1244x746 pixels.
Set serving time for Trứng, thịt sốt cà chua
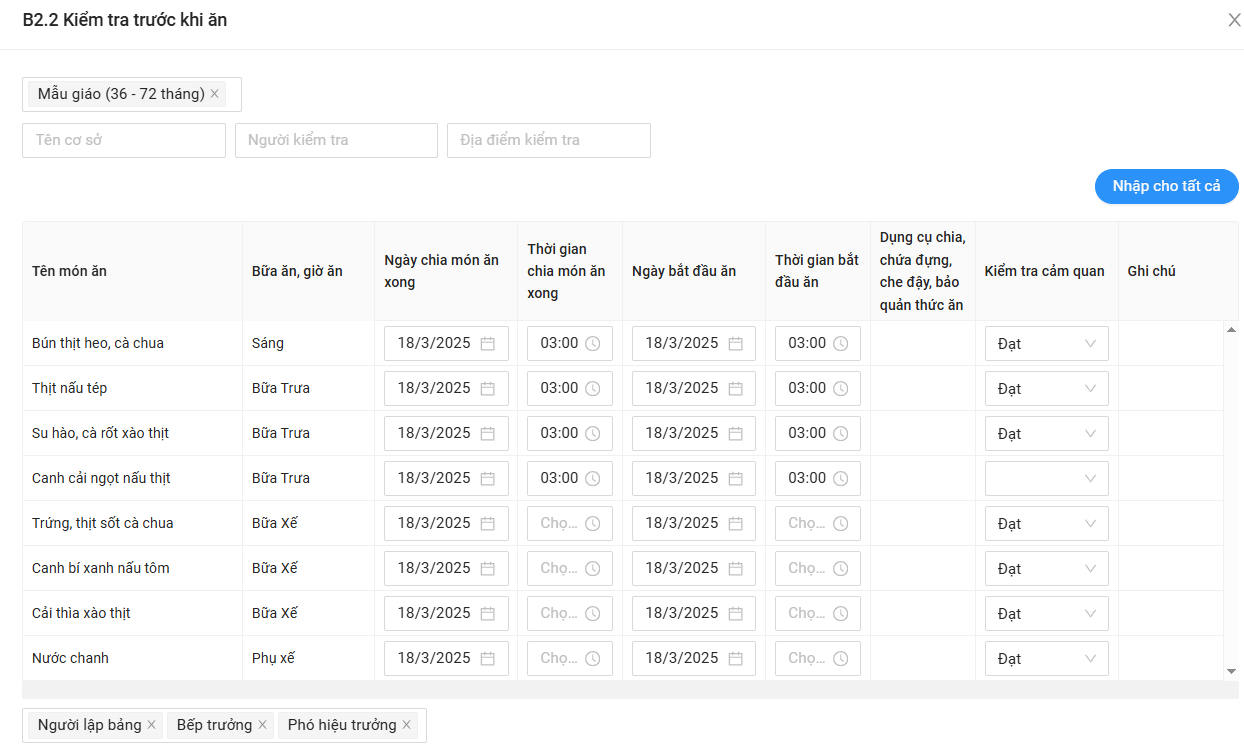click(x=569, y=523)
